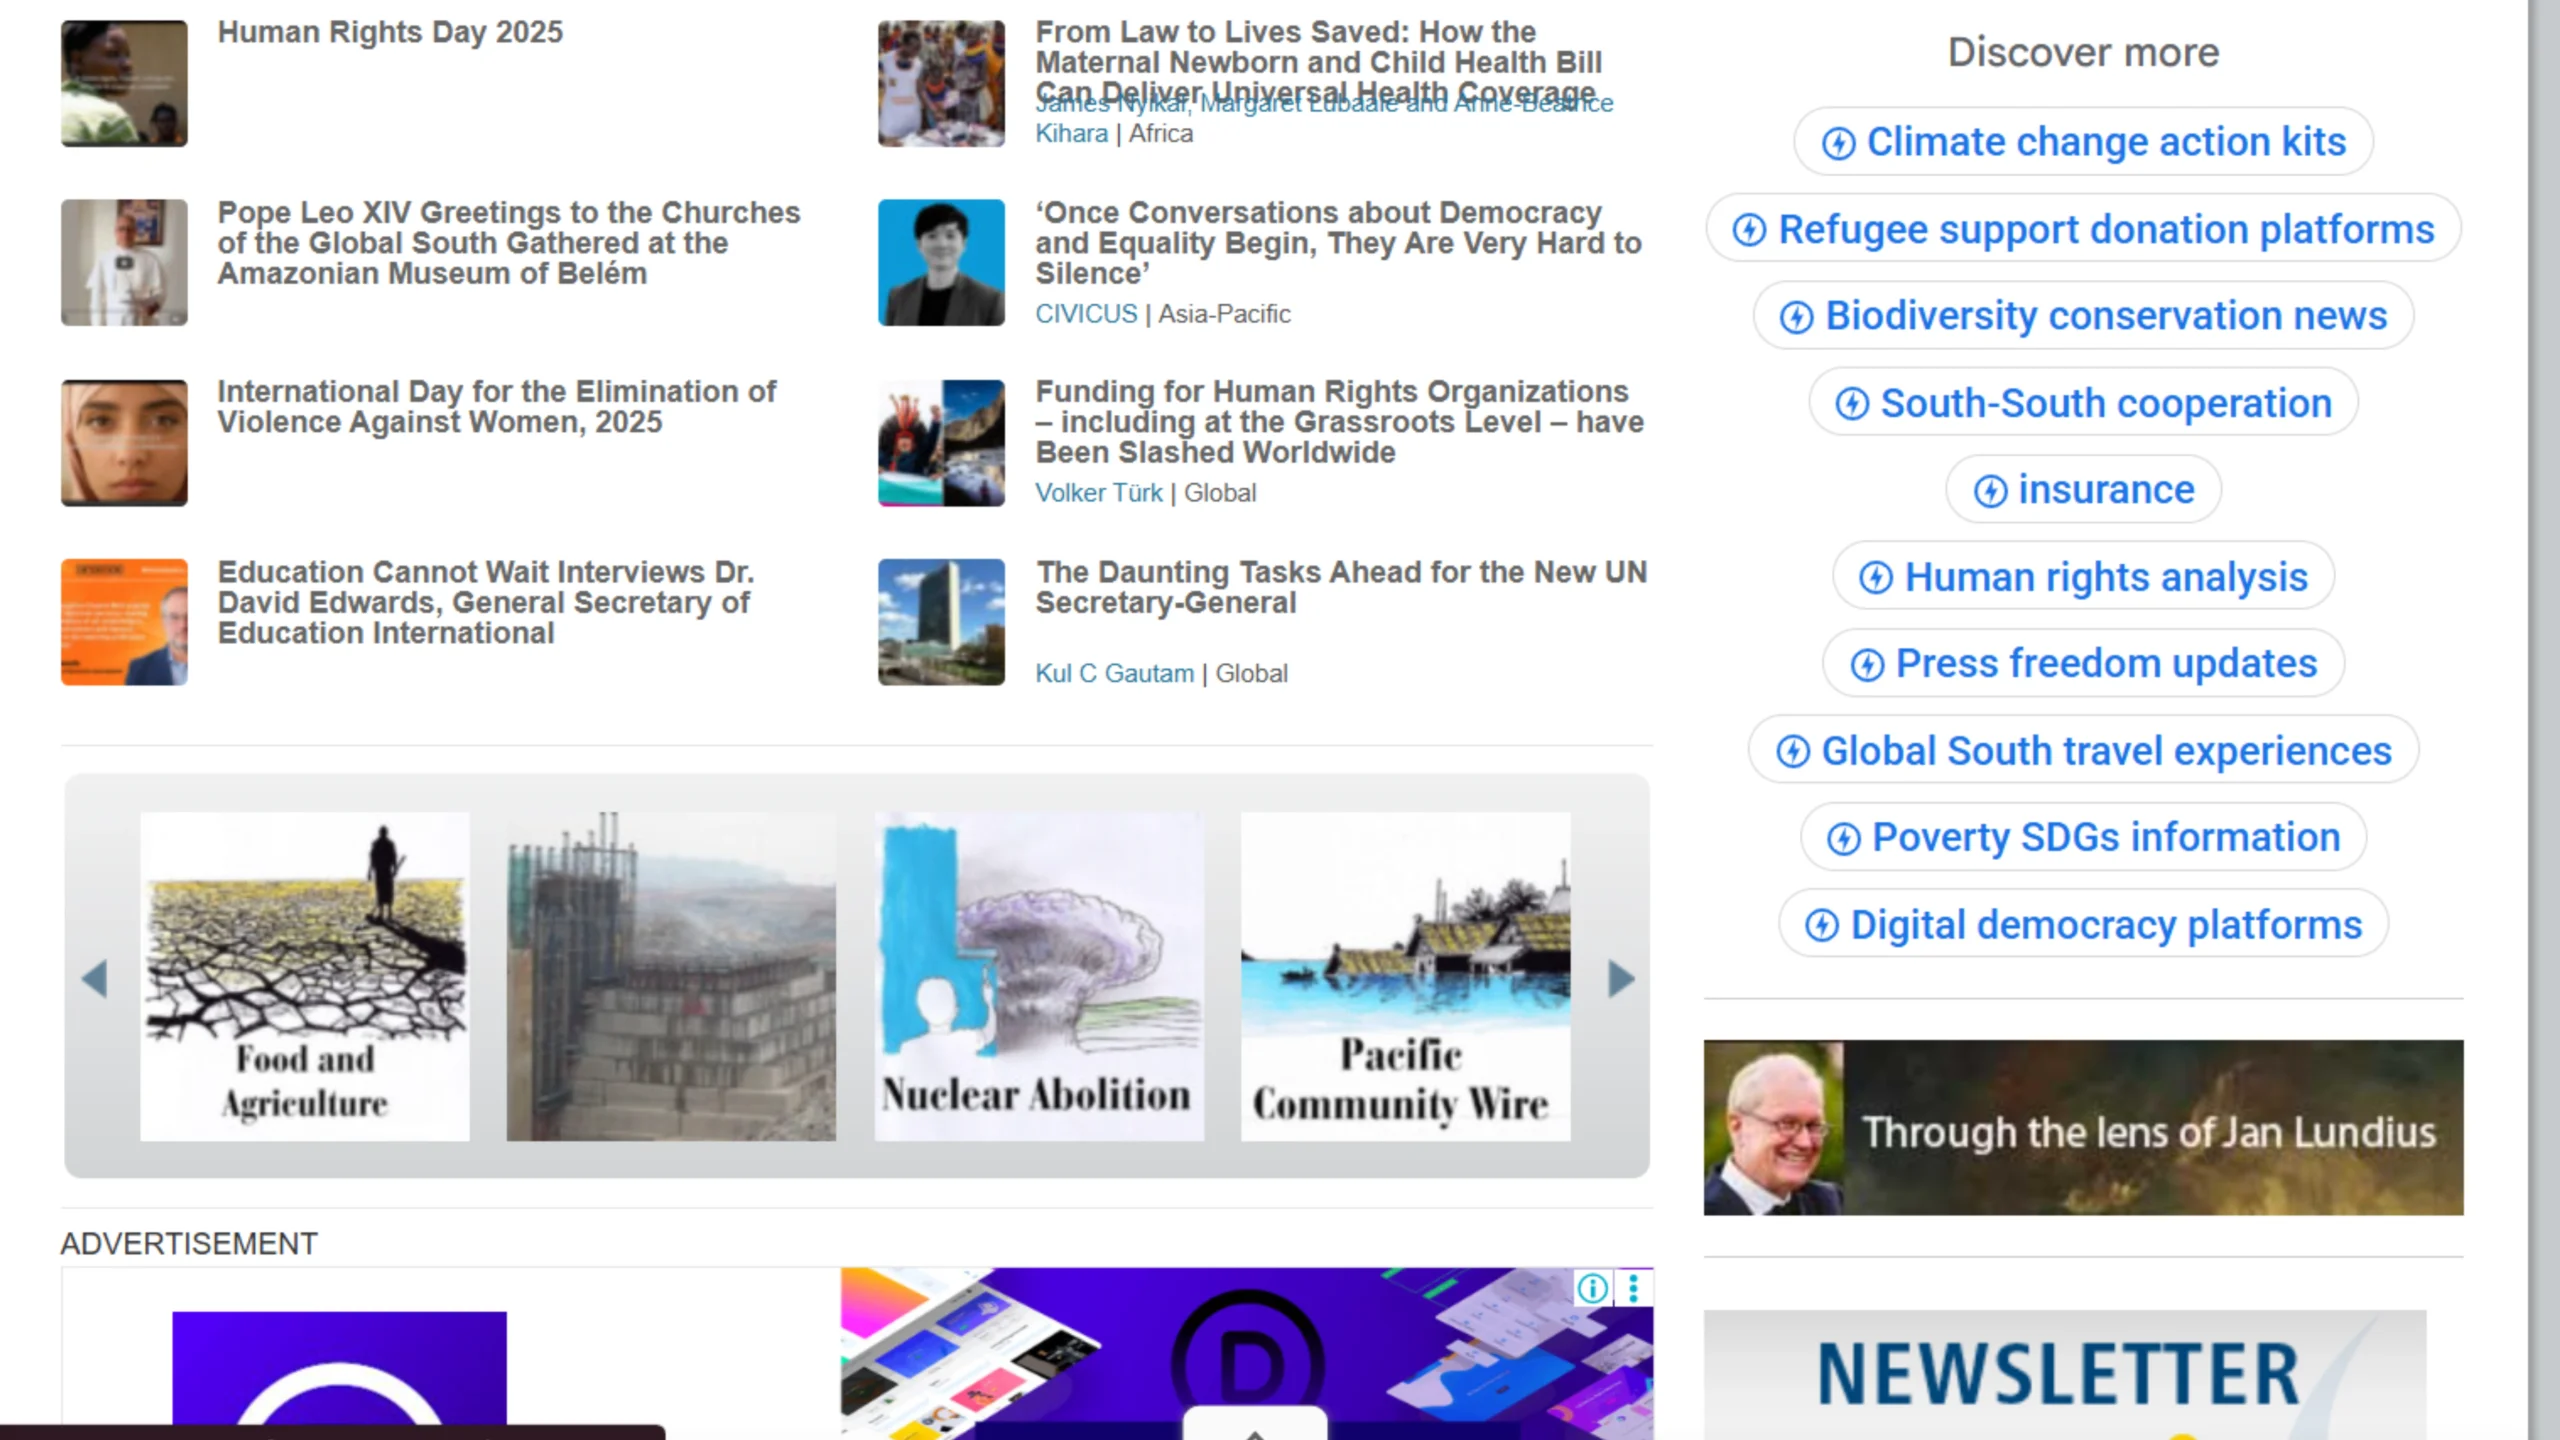2560x1440 pixels.
Task: Click author link Volker Türk
Action: click(x=1098, y=493)
